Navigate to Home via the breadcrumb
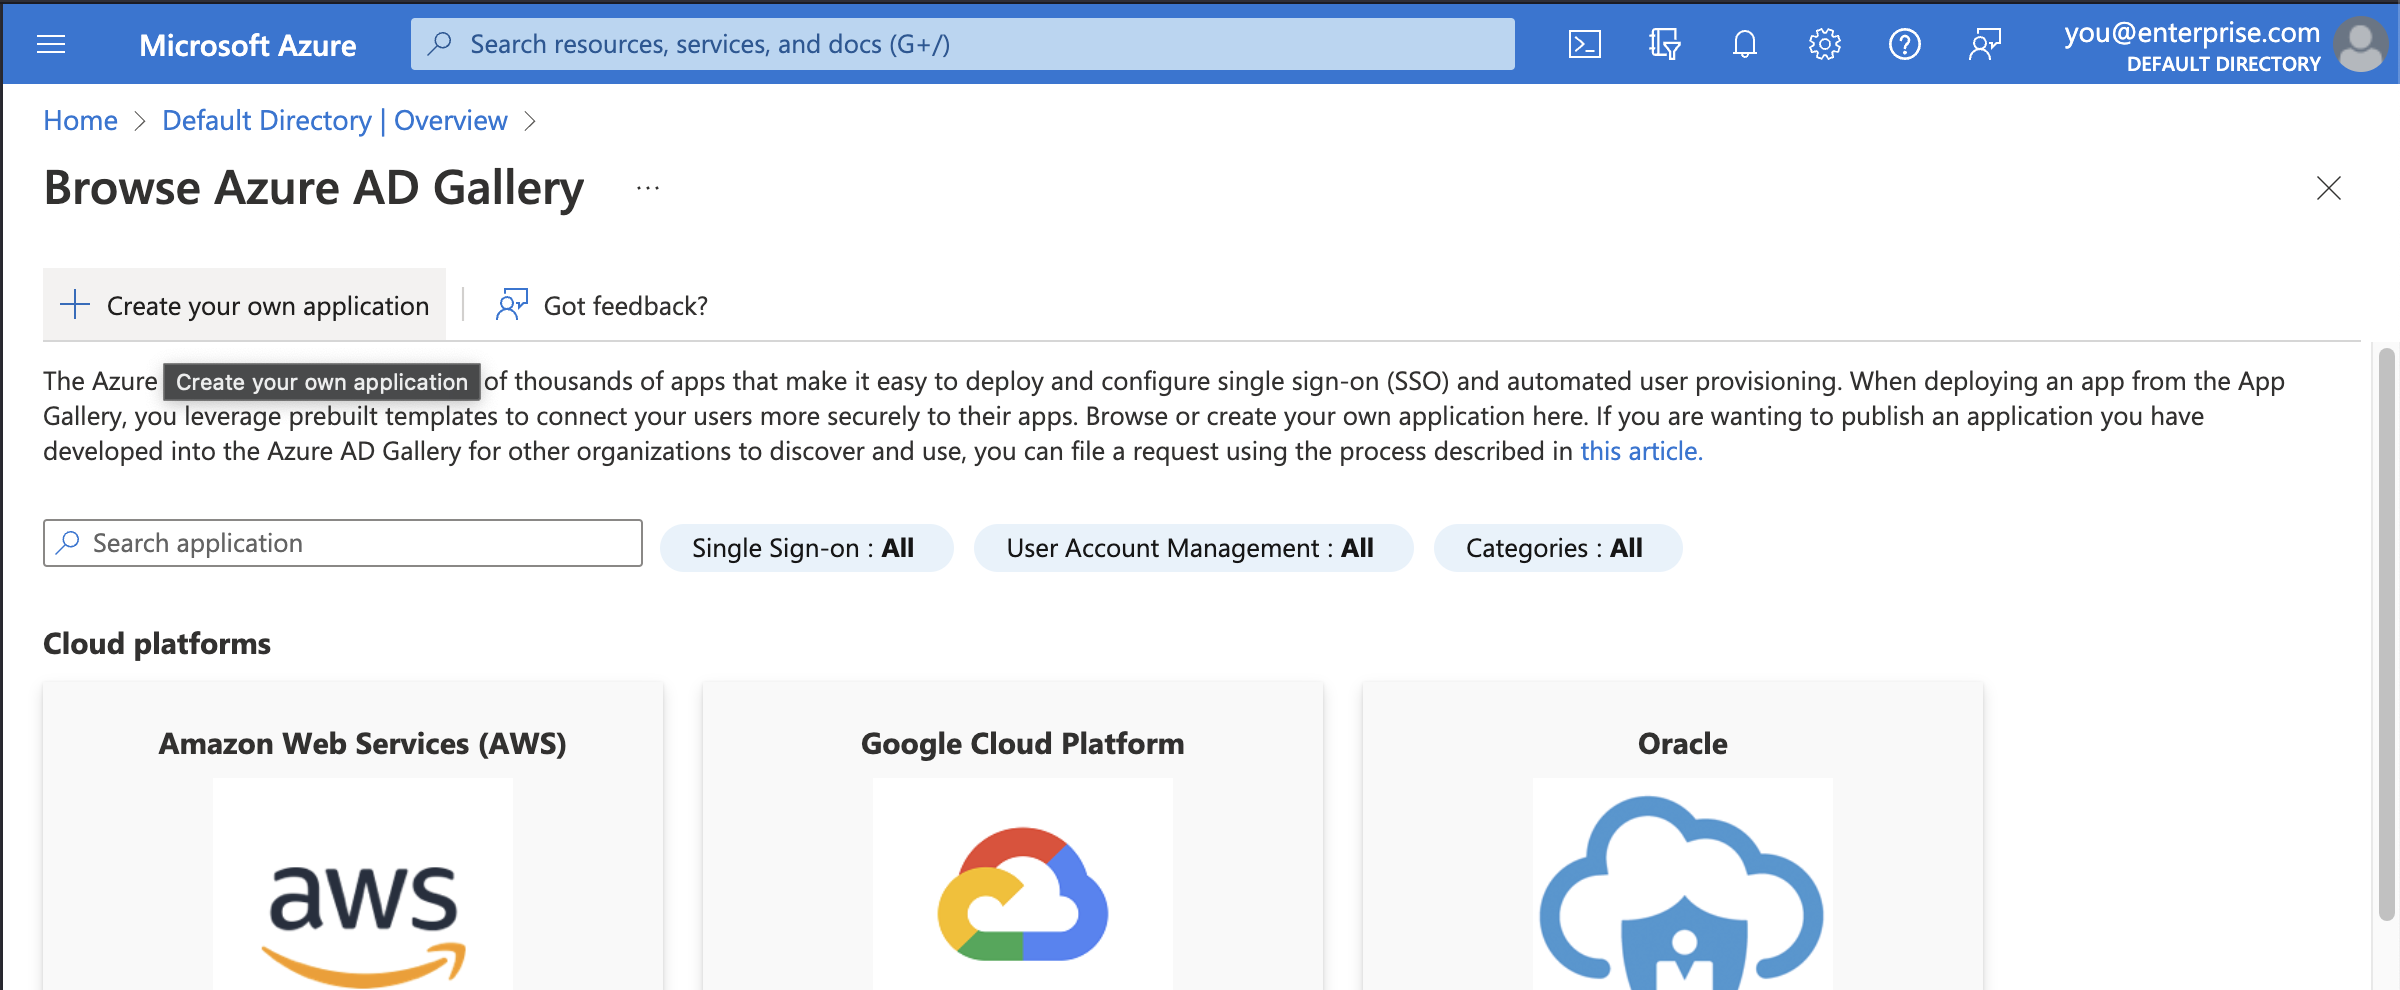 pyautogui.click(x=80, y=120)
